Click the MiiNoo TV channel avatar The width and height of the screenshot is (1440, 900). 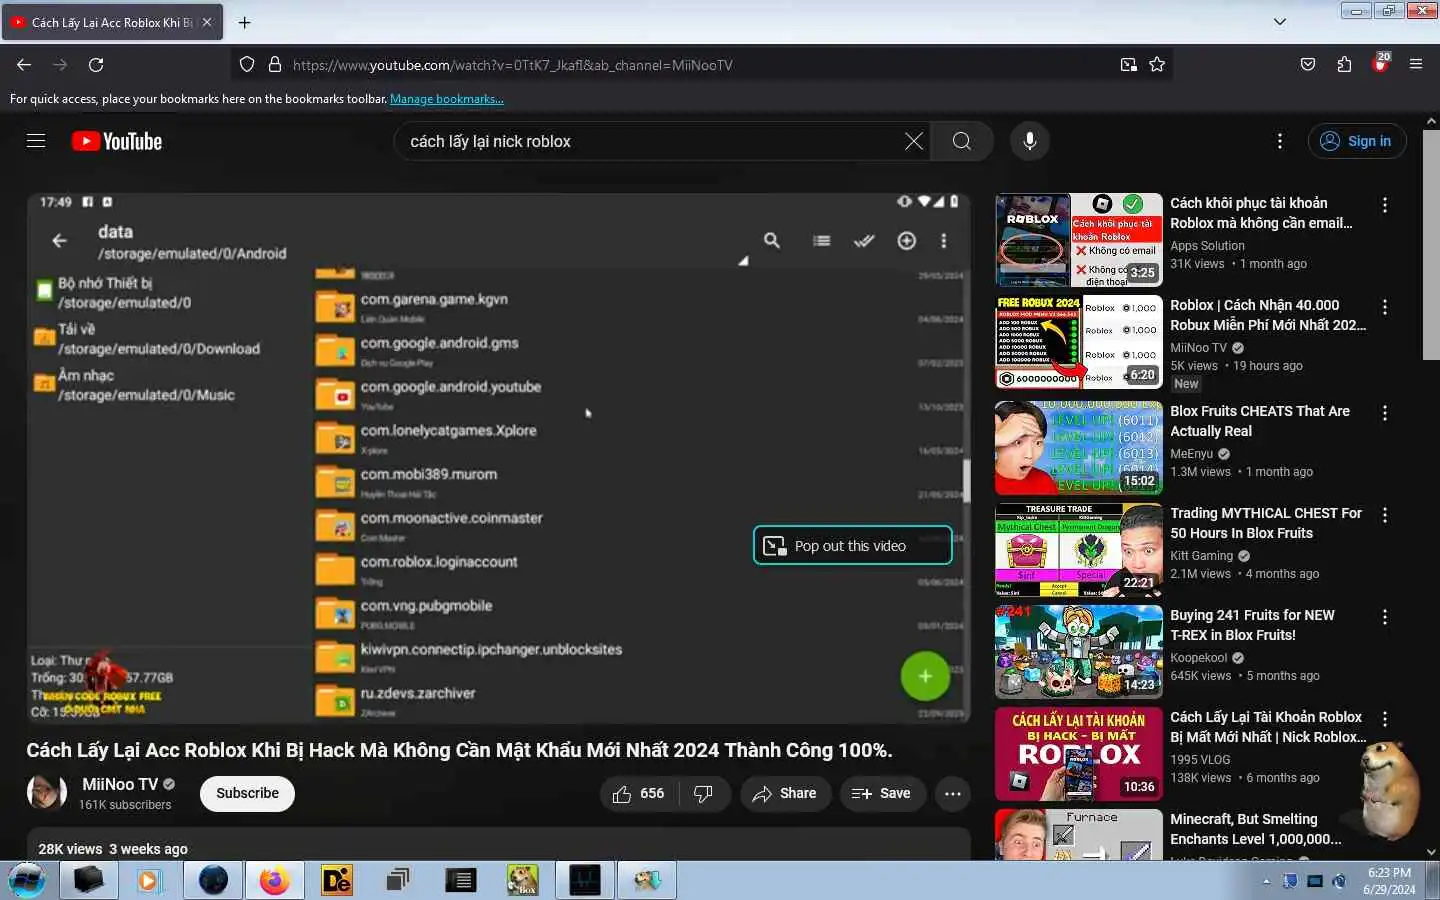[46, 793]
